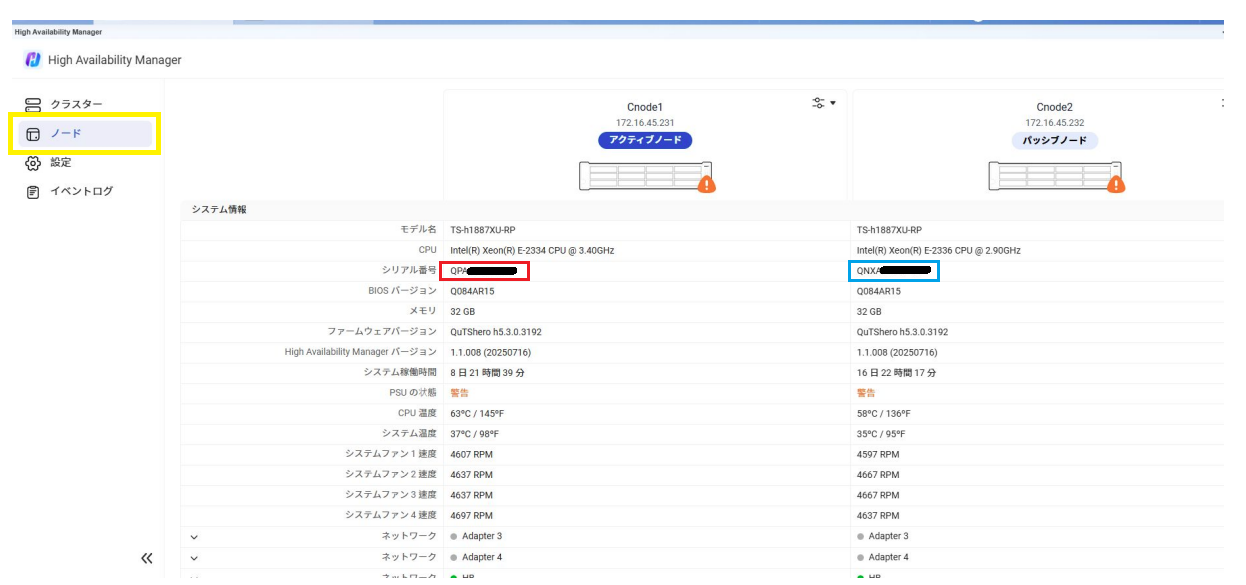Click the cluster icon beside クラスター
Screen dimensions: 1246x585
coord(33,104)
